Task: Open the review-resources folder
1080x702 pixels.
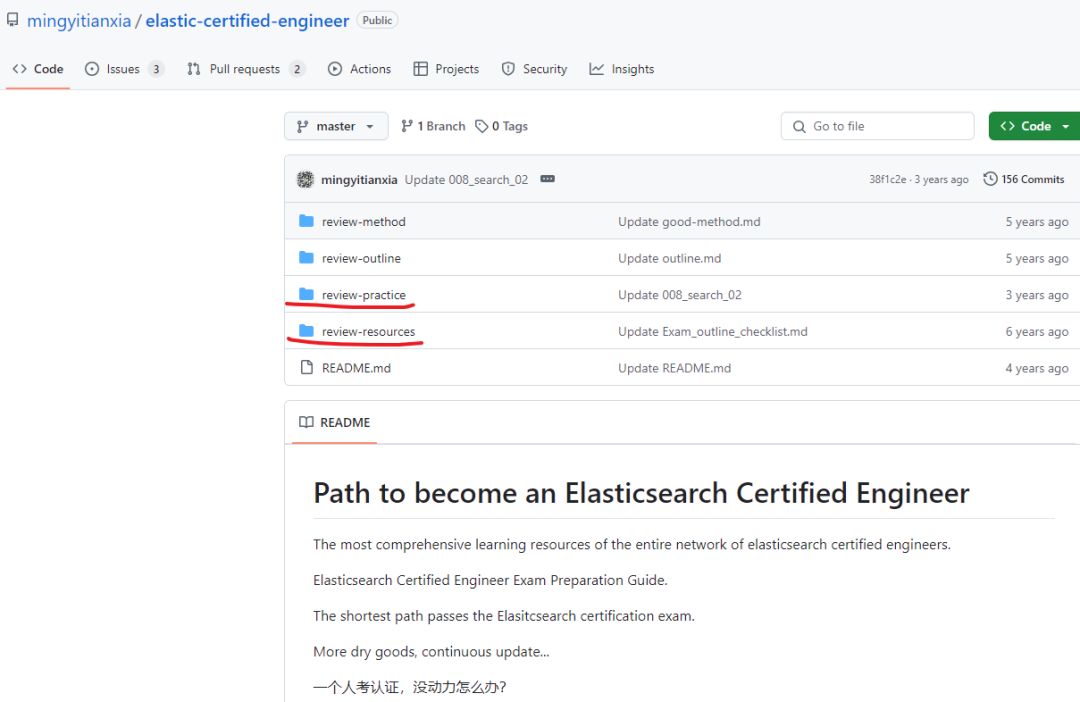Action: click(x=368, y=331)
